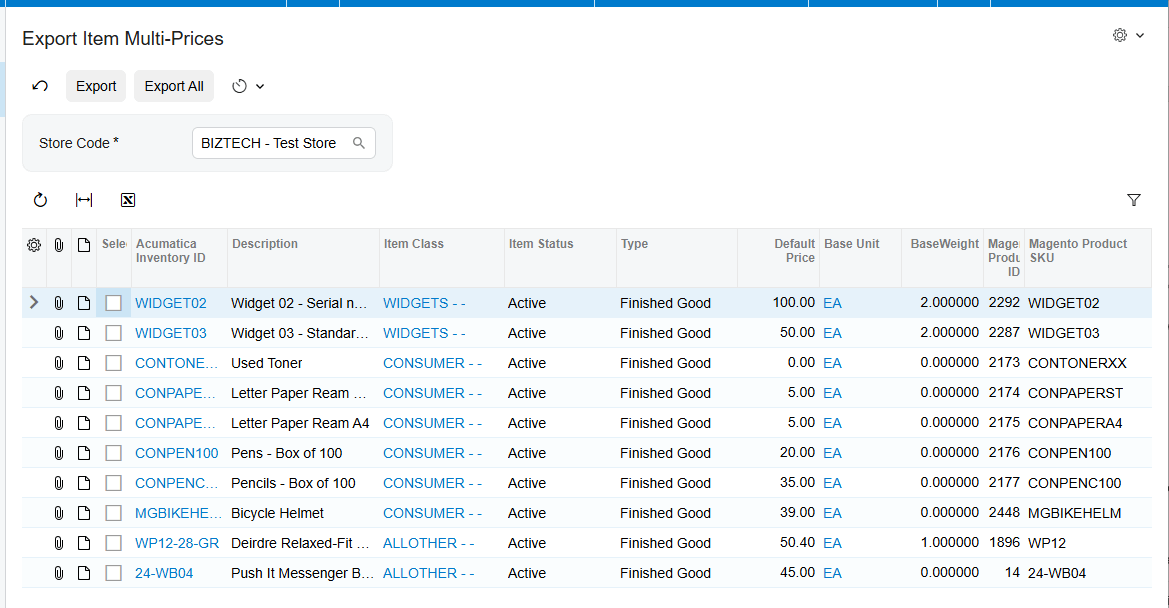Open the note for the WIDGET02 row
The width and height of the screenshot is (1169, 608).
coord(84,303)
